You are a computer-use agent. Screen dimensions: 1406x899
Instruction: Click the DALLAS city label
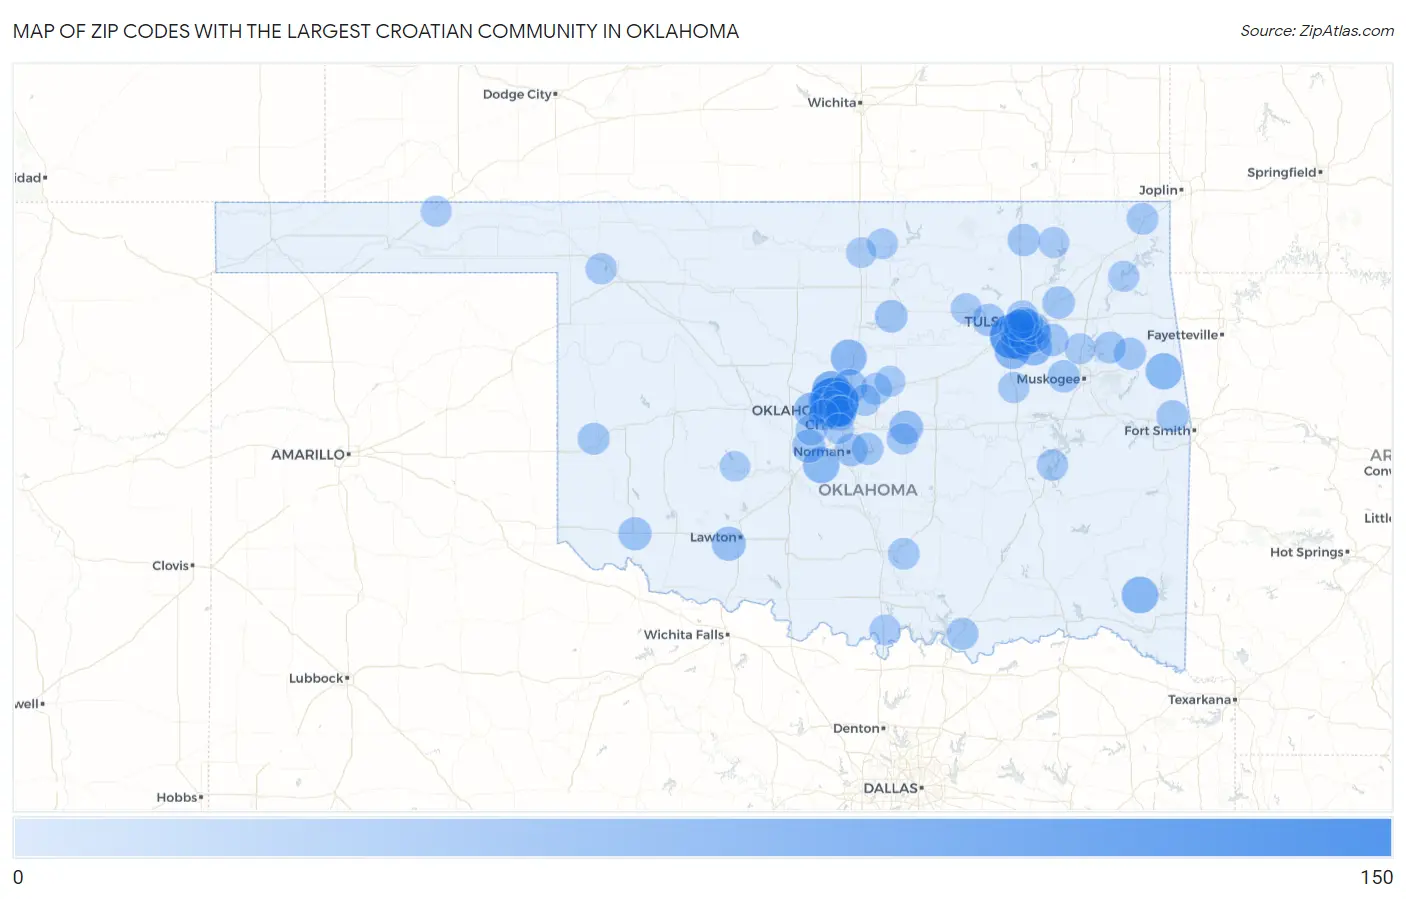tap(890, 788)
